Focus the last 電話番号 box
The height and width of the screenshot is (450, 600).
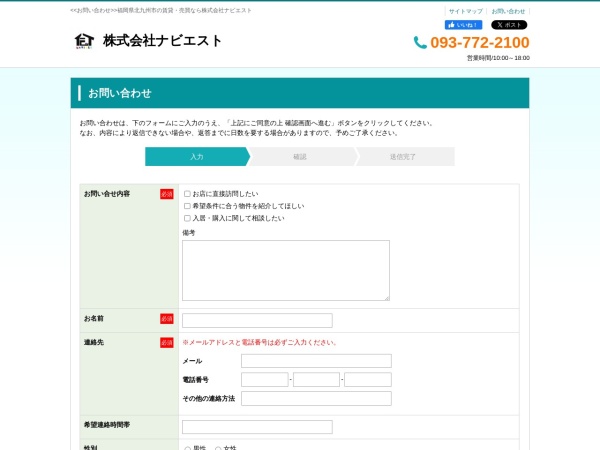point(368,380)
